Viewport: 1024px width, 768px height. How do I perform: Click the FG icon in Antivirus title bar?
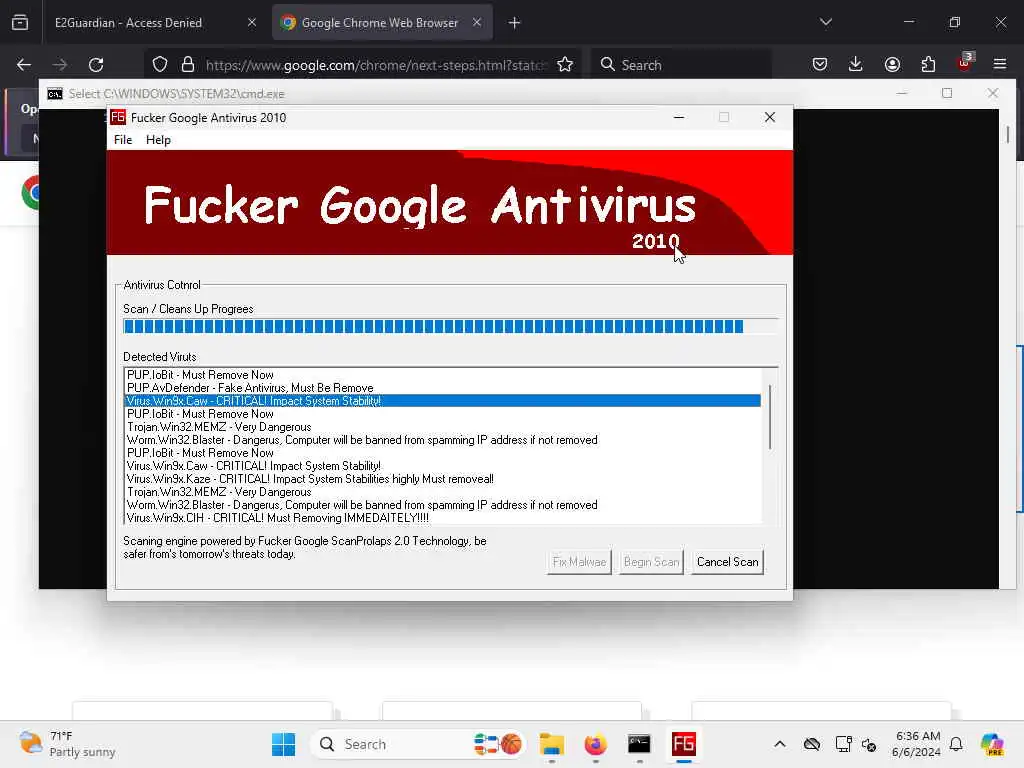point(118,118)
